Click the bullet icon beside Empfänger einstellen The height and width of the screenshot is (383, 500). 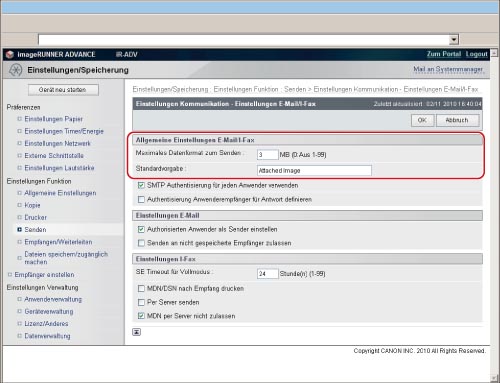(10, 274)
